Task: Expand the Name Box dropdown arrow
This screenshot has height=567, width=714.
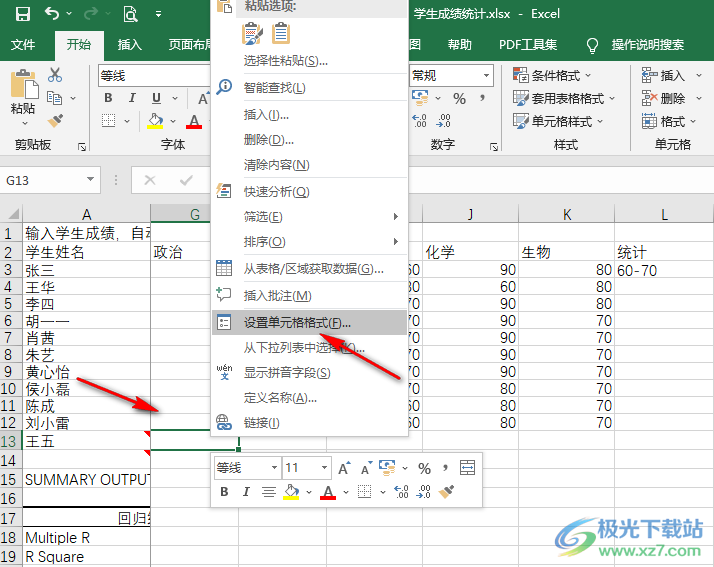Action: (90, 181)
